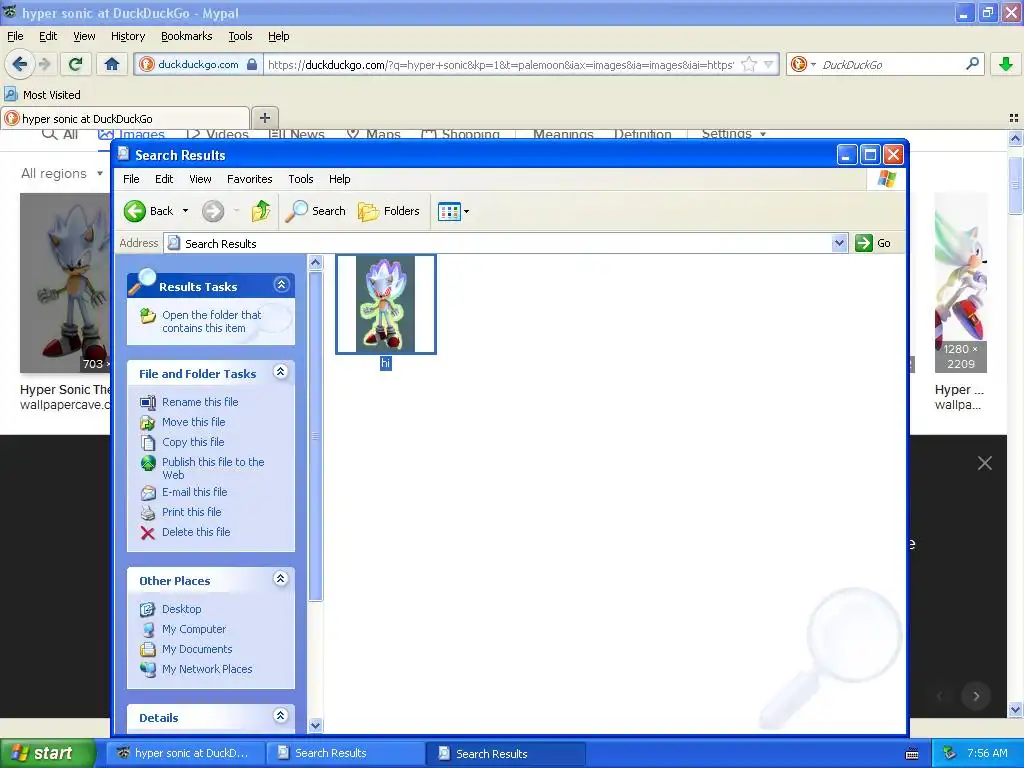This screenshot has width=1024, height=768.
Task: Toggle the Folders pane button
Action: [x=389, y=211]
